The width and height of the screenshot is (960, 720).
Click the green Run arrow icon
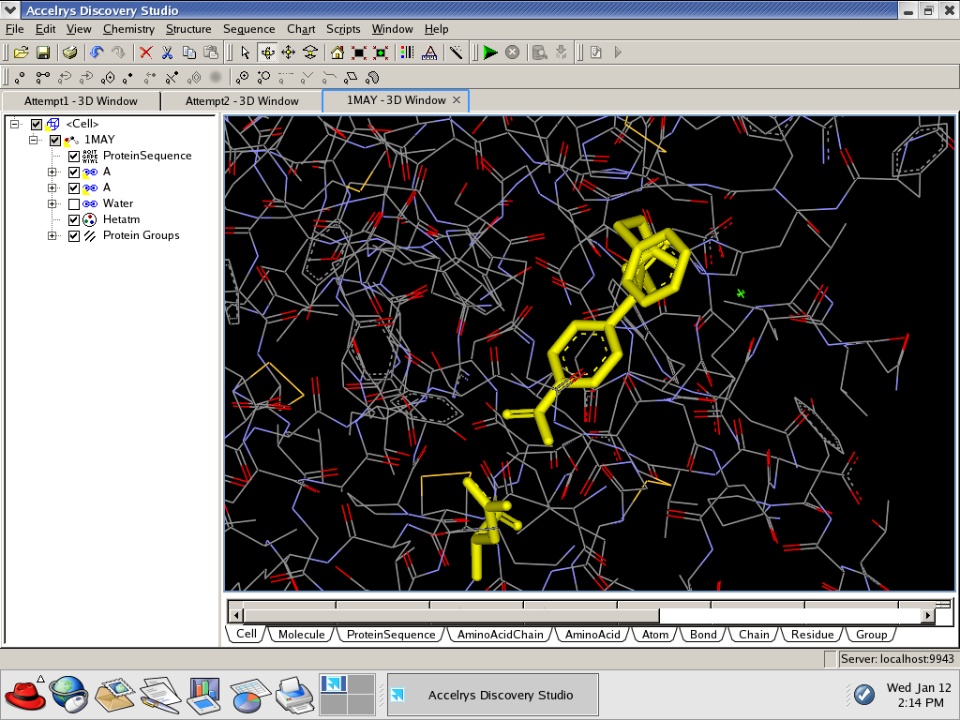point(490,52)
